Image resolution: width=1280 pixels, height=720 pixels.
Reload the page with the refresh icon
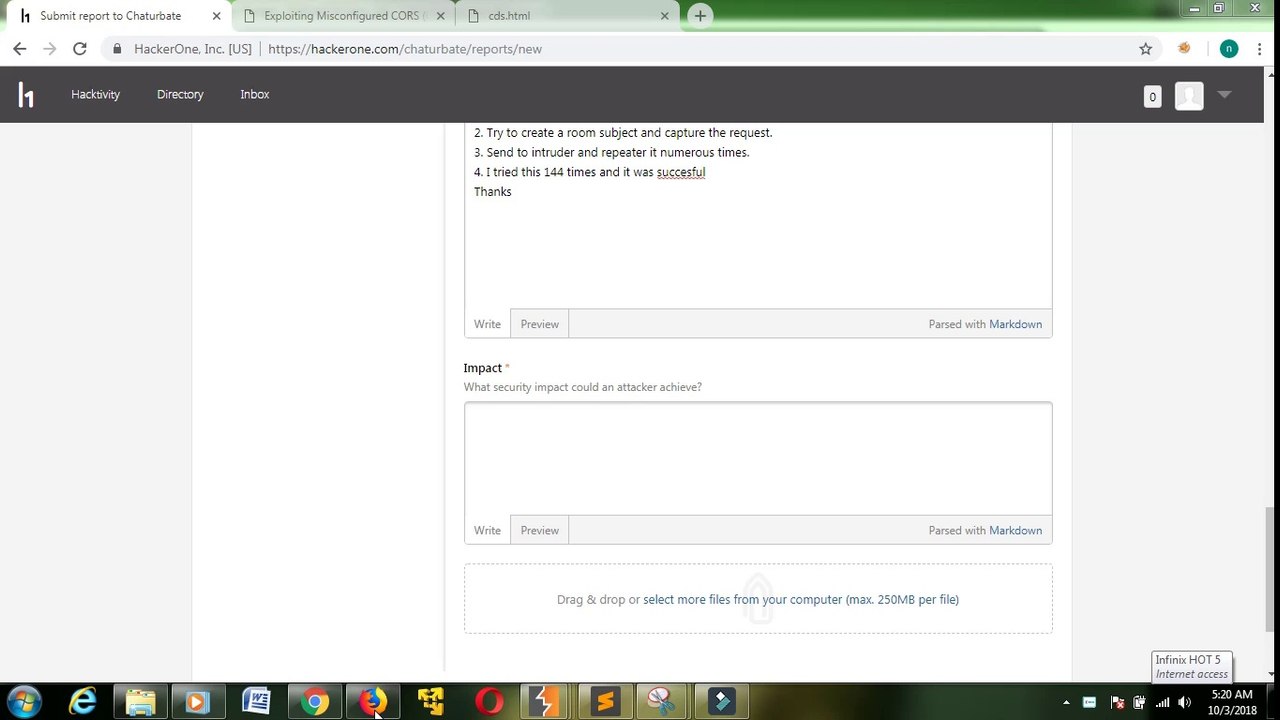click(80, 48)
